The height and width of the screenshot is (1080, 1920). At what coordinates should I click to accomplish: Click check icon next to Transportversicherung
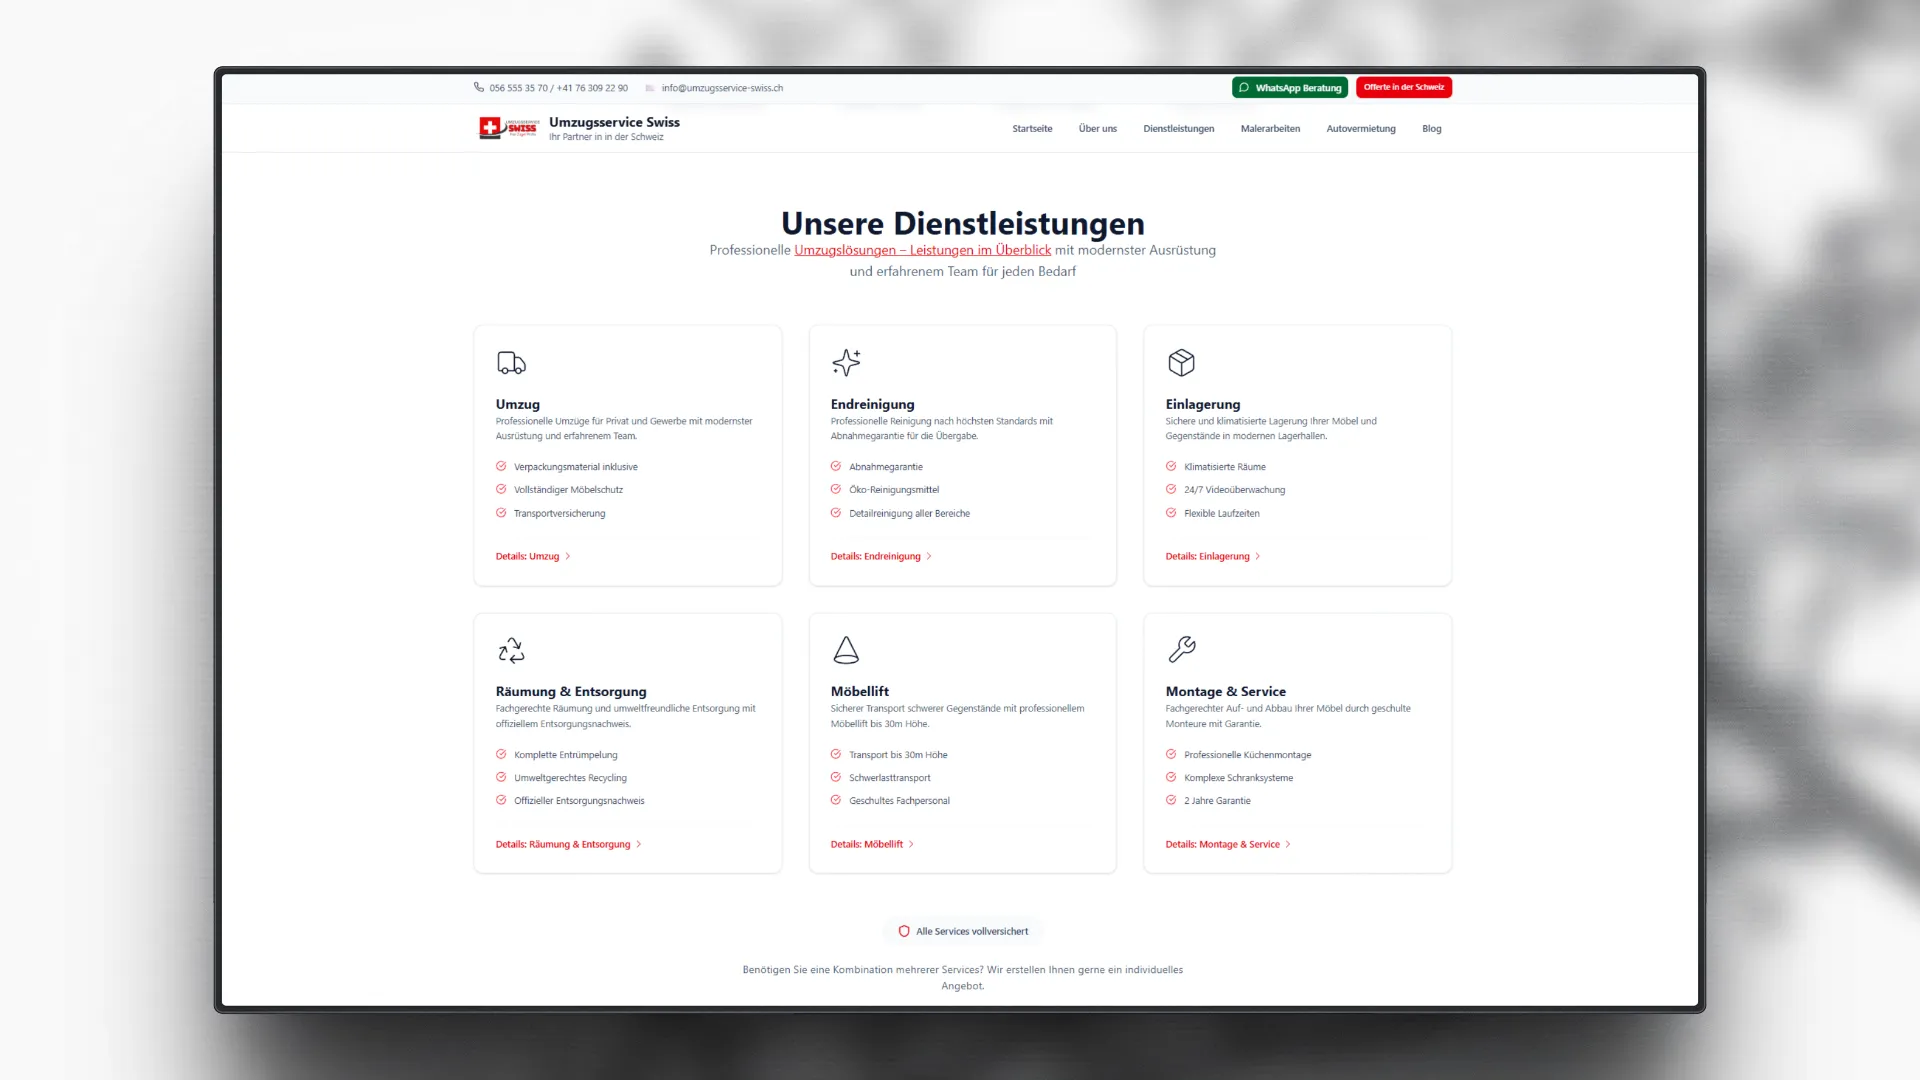coord(501,513)
